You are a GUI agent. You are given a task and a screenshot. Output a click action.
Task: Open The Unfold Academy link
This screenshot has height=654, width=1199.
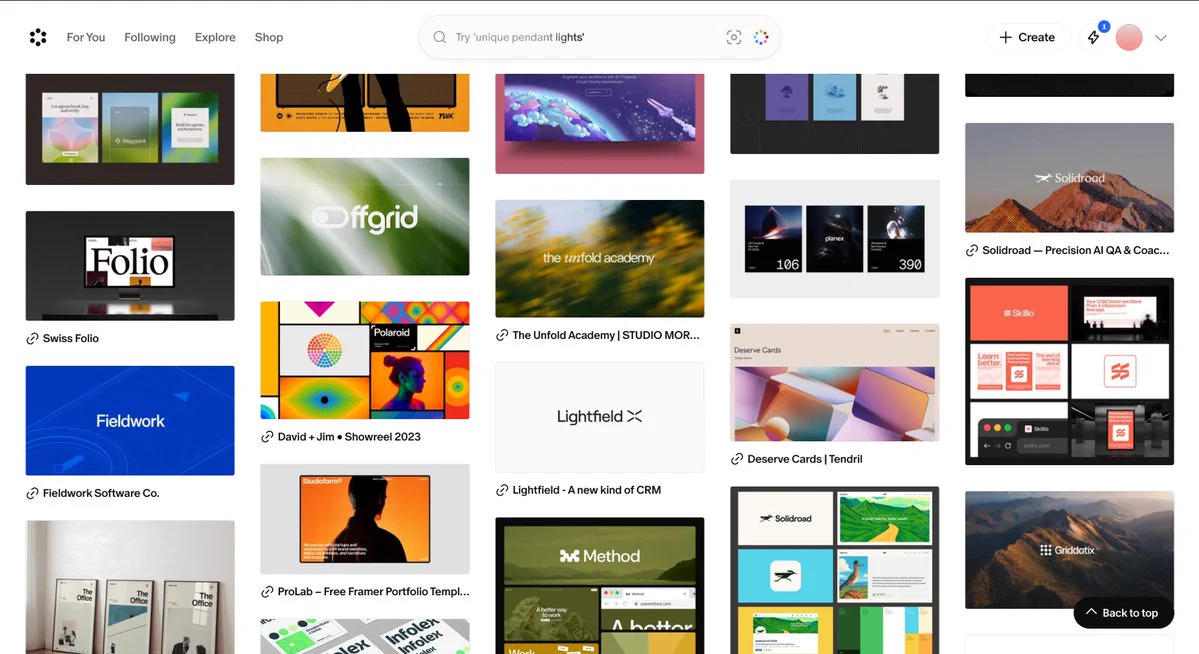[606, 335]
